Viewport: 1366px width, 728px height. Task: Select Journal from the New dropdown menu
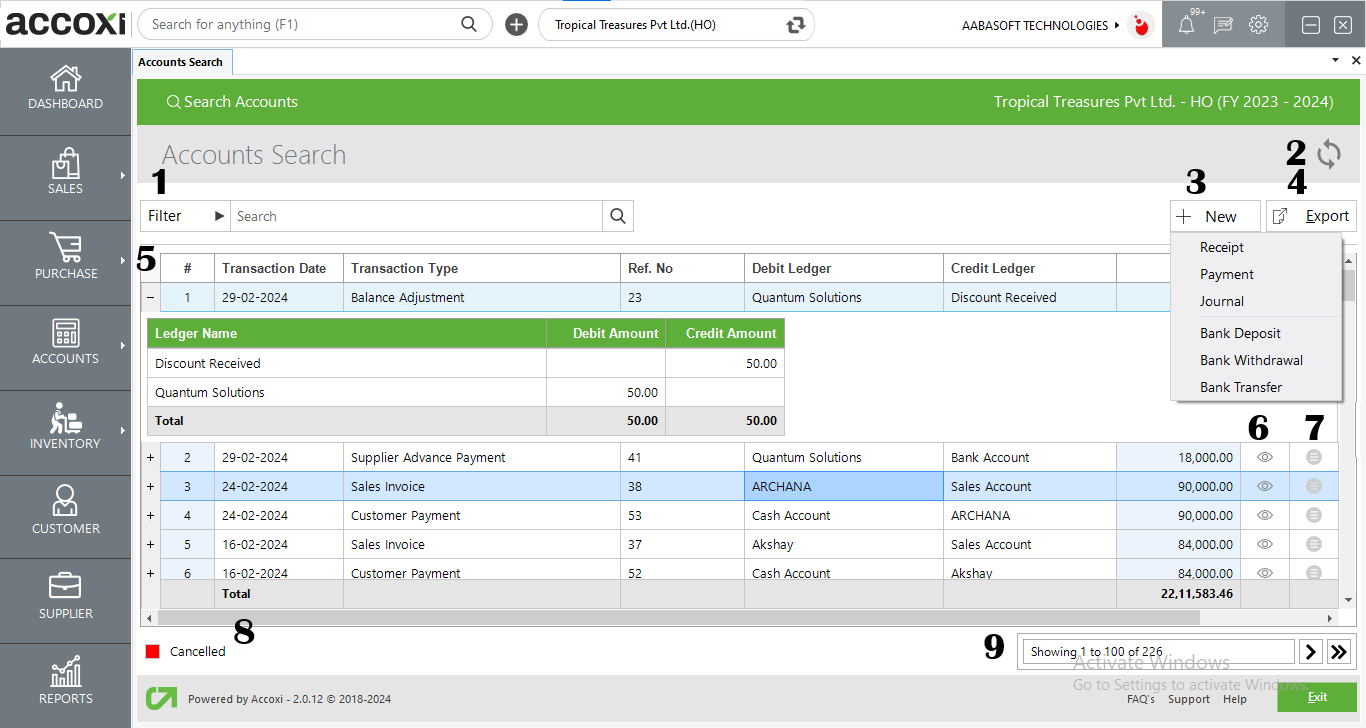tap(1222, 301)
